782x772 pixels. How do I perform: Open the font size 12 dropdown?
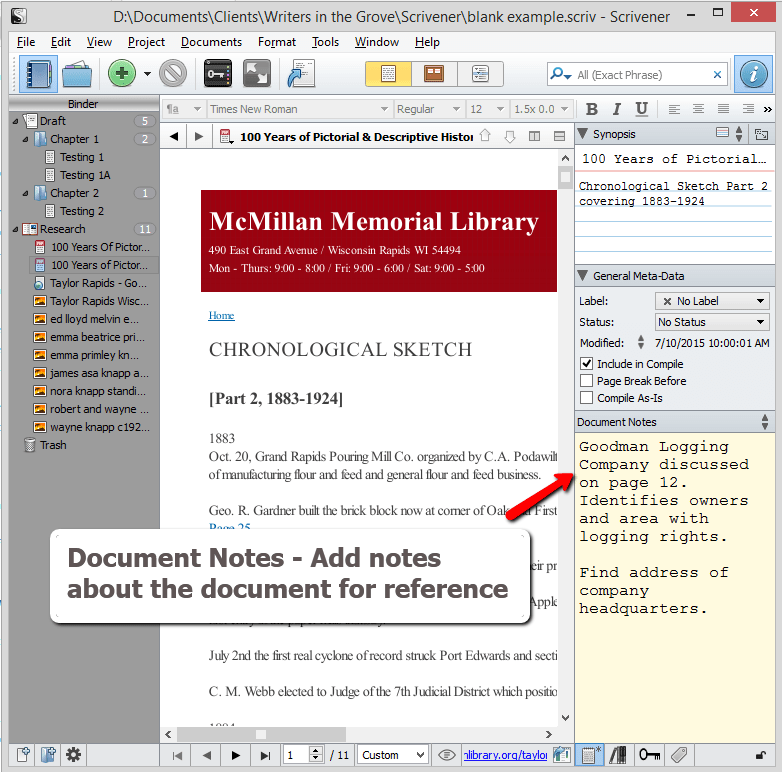(x=487, y=109)
